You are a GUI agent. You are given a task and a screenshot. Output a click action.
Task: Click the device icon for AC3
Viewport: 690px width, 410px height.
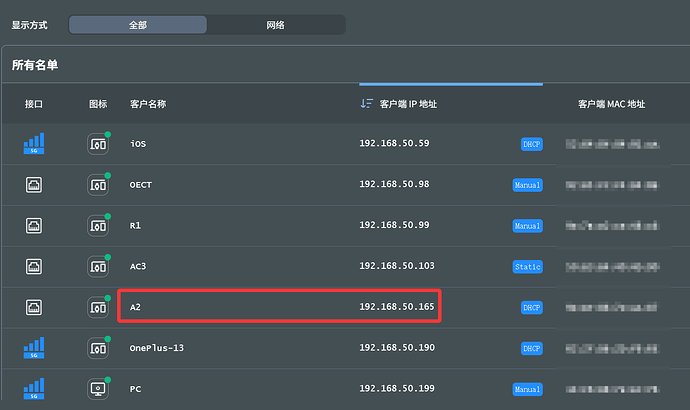click(97, 266)
